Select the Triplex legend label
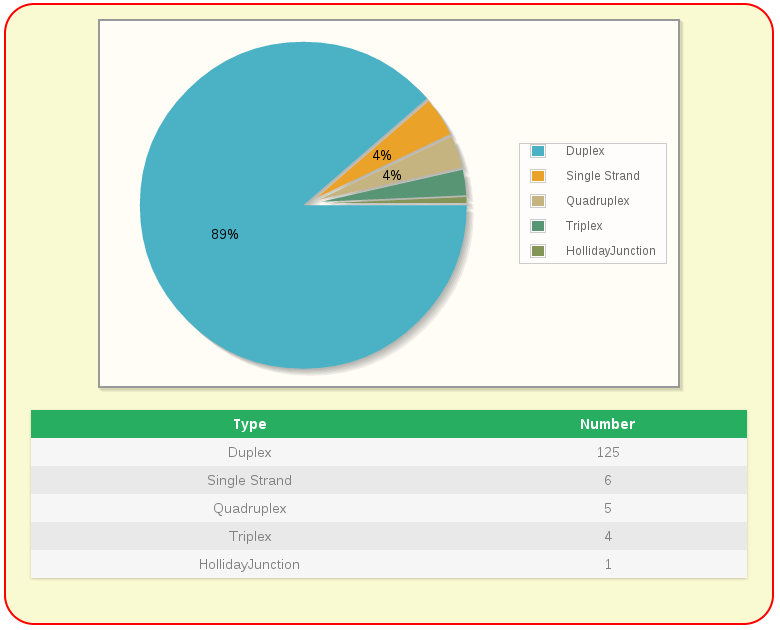Viewport: 780px width, 630px height. tap(584, 226)
